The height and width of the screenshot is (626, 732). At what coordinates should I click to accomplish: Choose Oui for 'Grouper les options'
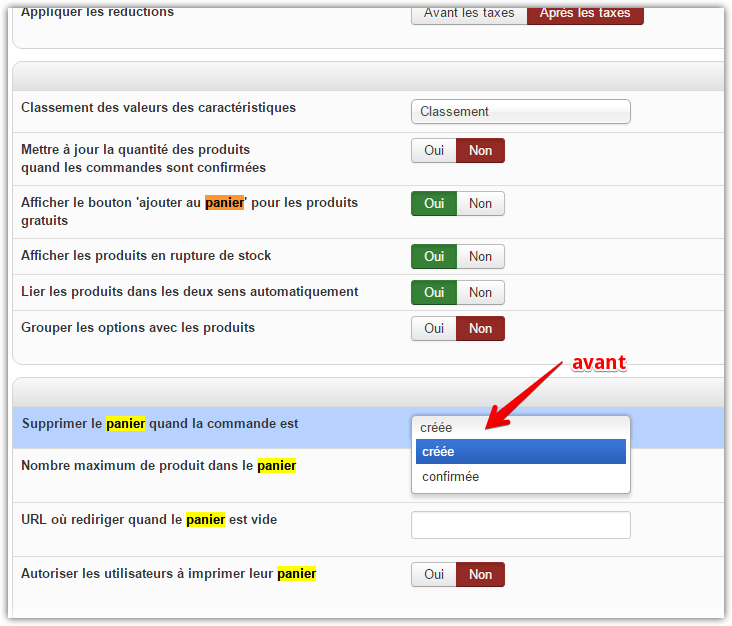434,329
